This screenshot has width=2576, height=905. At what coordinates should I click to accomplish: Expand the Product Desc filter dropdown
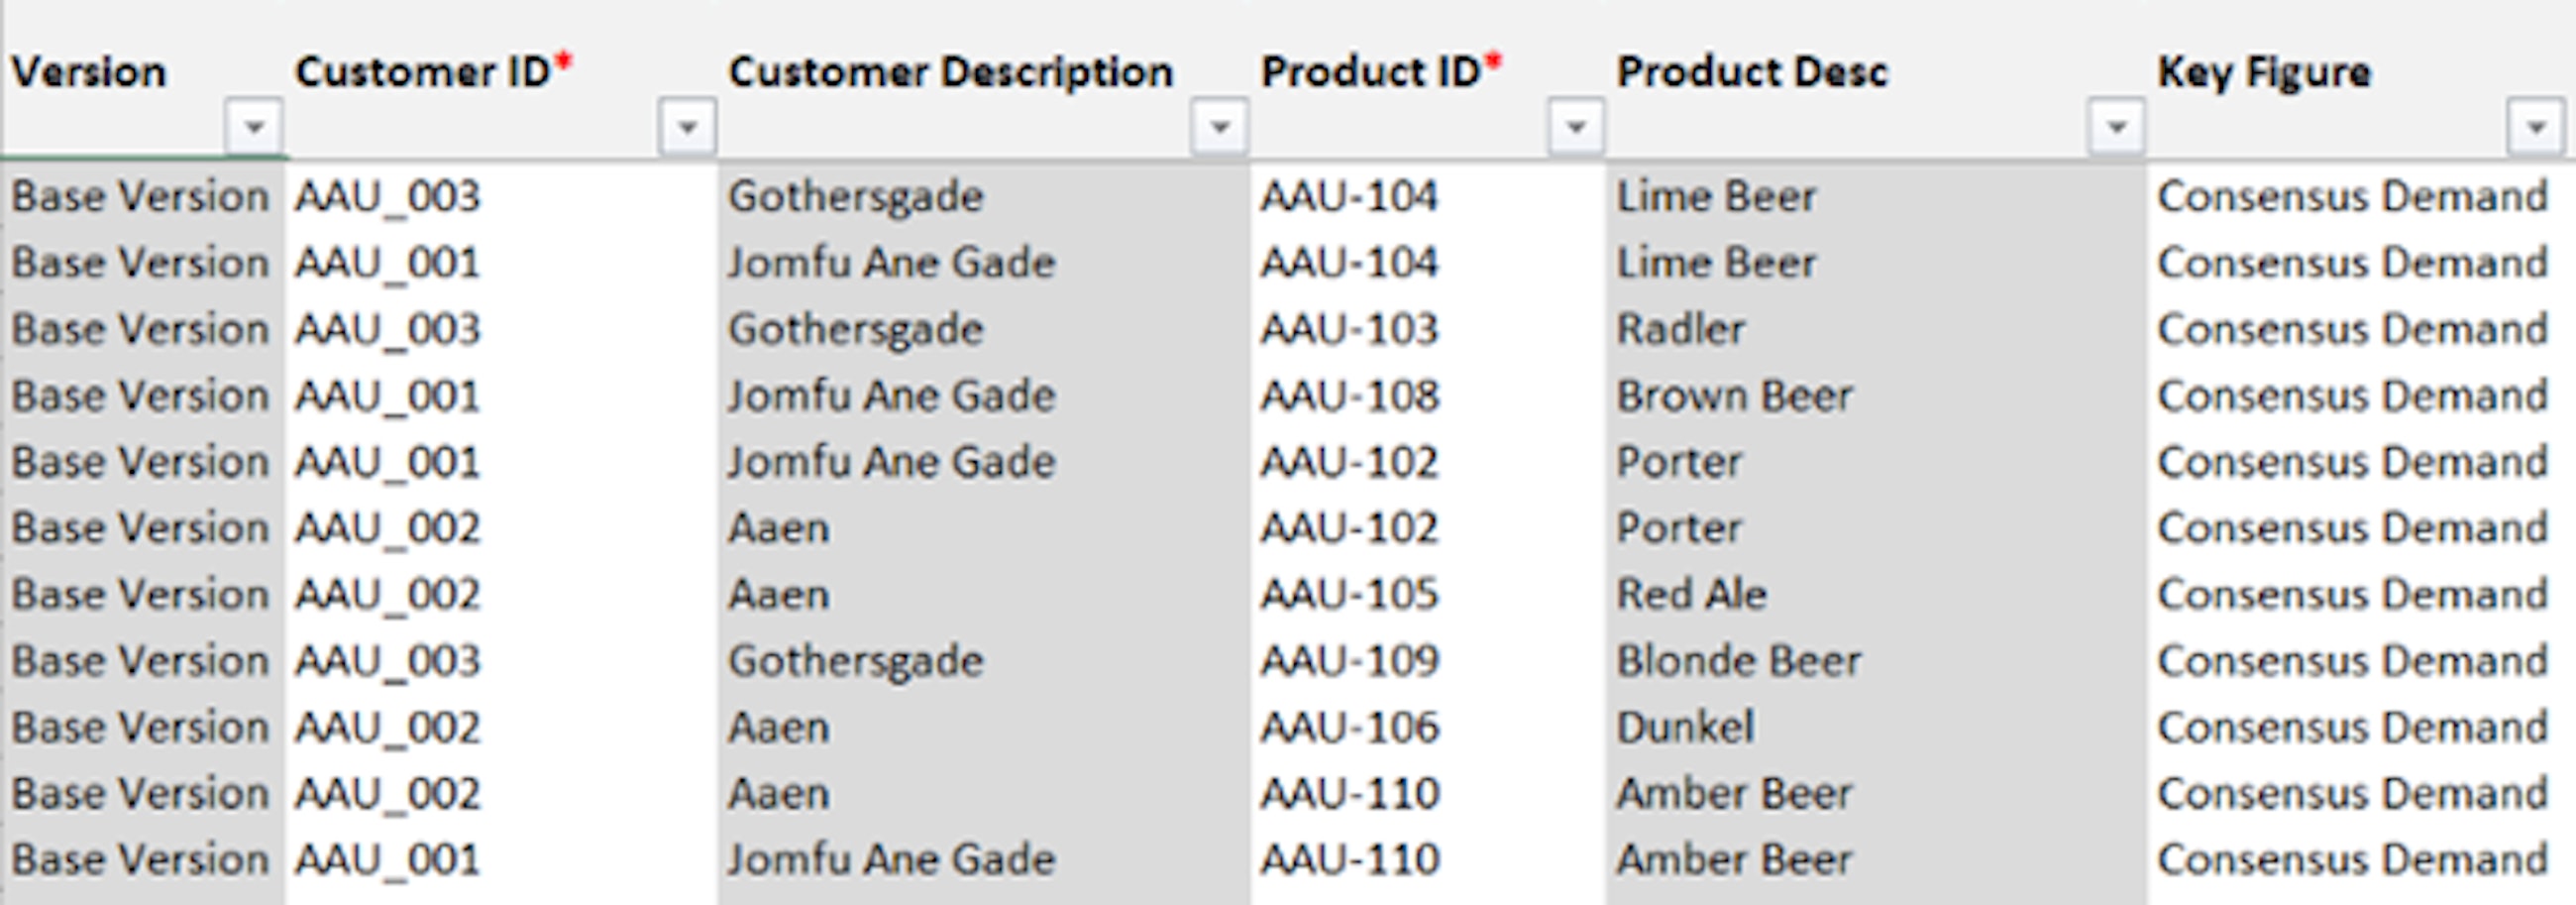2115,127
